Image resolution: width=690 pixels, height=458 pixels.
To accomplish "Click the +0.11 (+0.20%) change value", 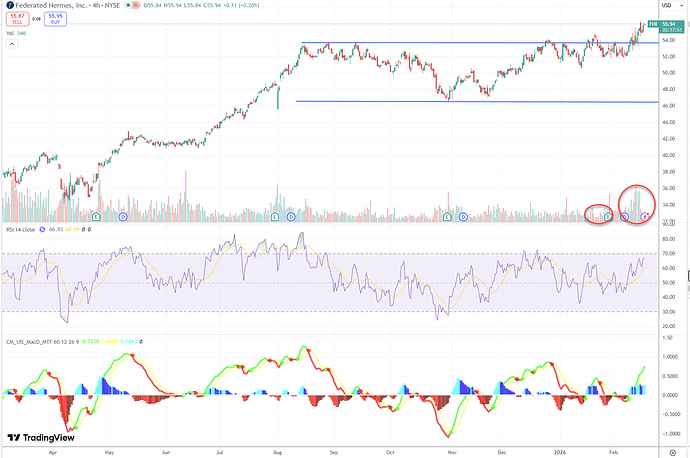I will coord(241,5).
